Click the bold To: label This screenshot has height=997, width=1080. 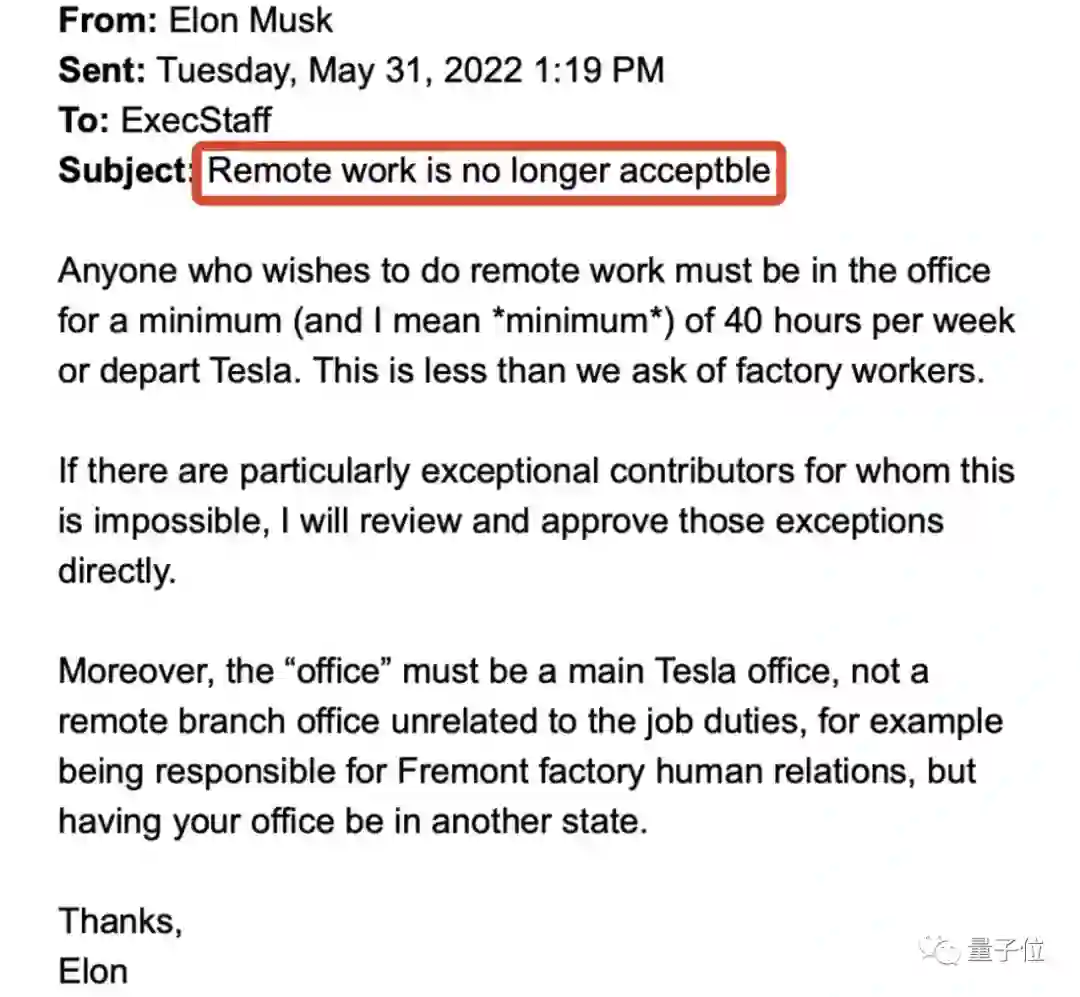pos(84,120)
